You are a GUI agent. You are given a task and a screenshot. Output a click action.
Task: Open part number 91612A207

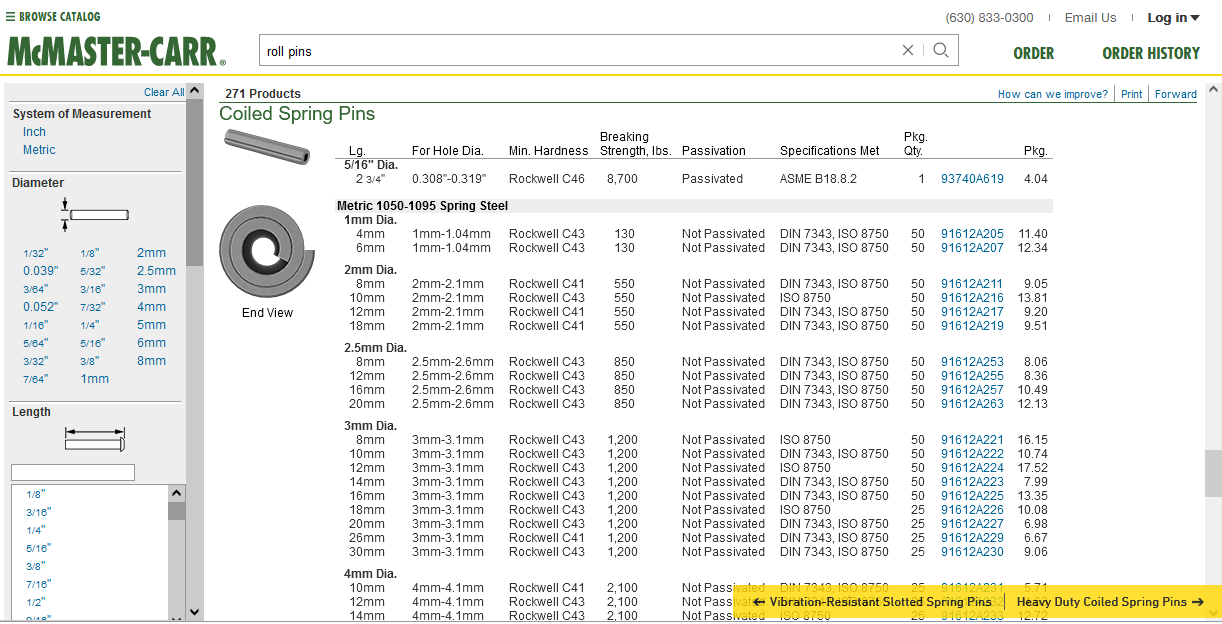click(972, 248)
